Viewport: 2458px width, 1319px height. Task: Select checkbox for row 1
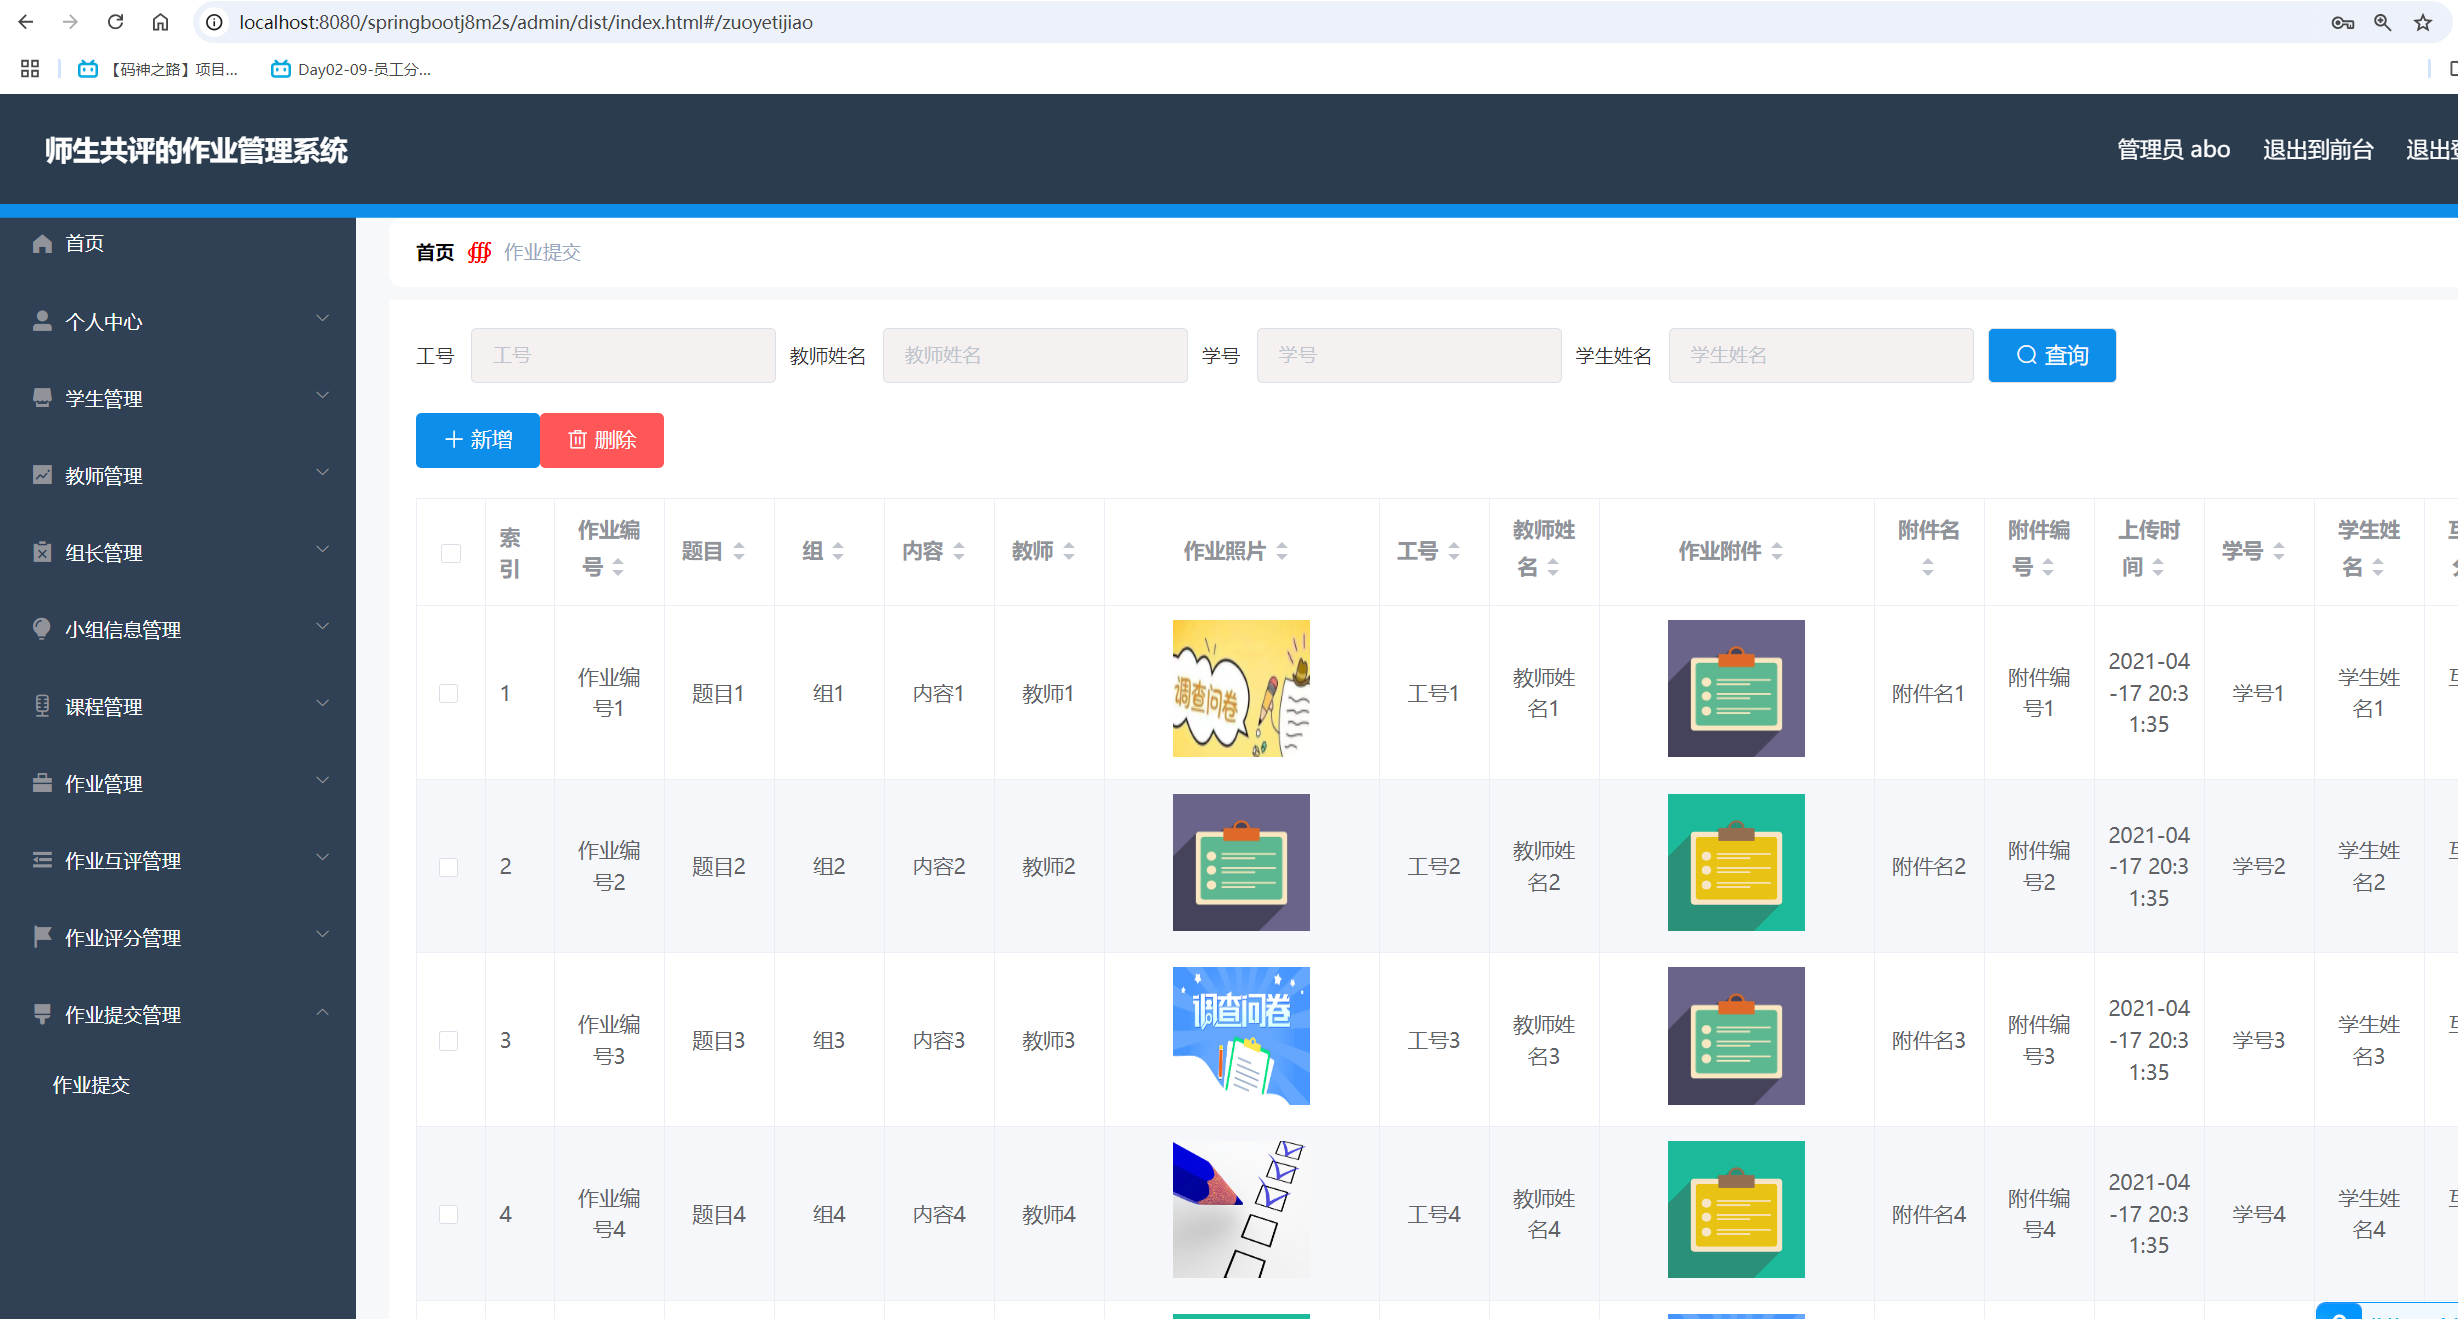[x=449, y=693]
